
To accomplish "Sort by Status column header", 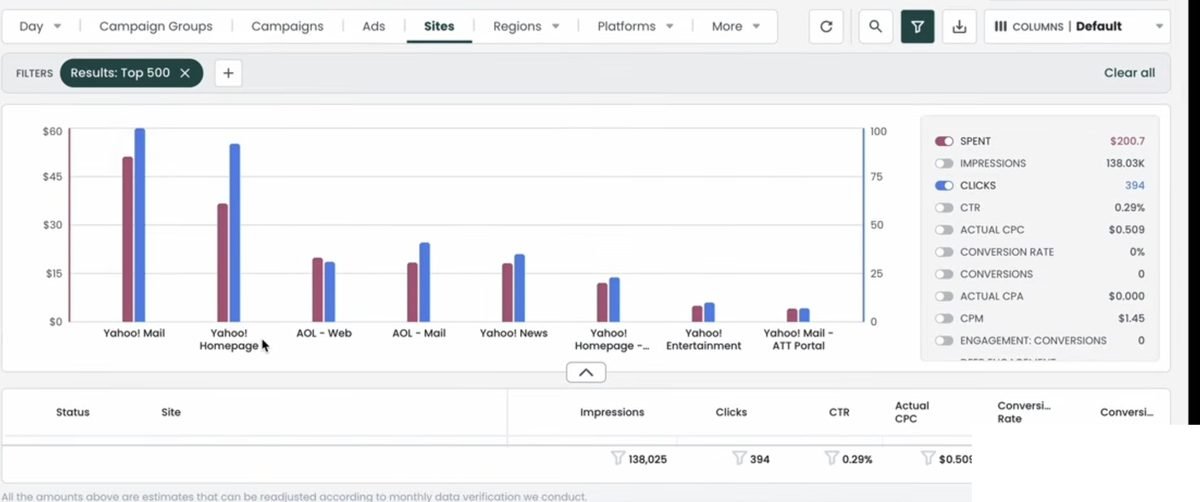I will click(72, 412).
